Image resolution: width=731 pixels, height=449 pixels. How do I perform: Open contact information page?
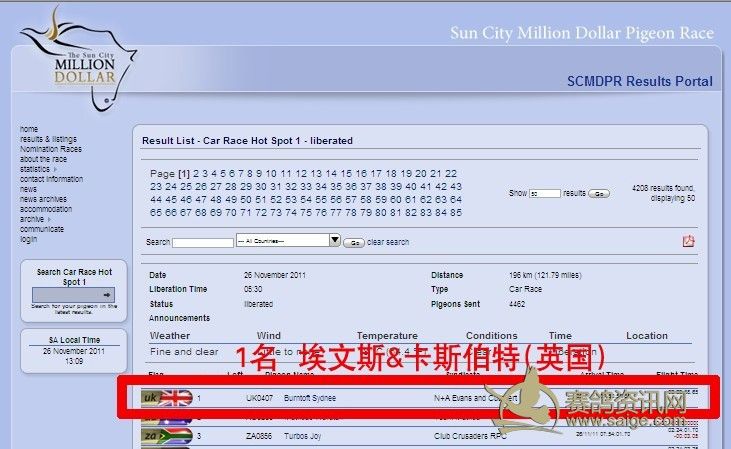(51, 179)
